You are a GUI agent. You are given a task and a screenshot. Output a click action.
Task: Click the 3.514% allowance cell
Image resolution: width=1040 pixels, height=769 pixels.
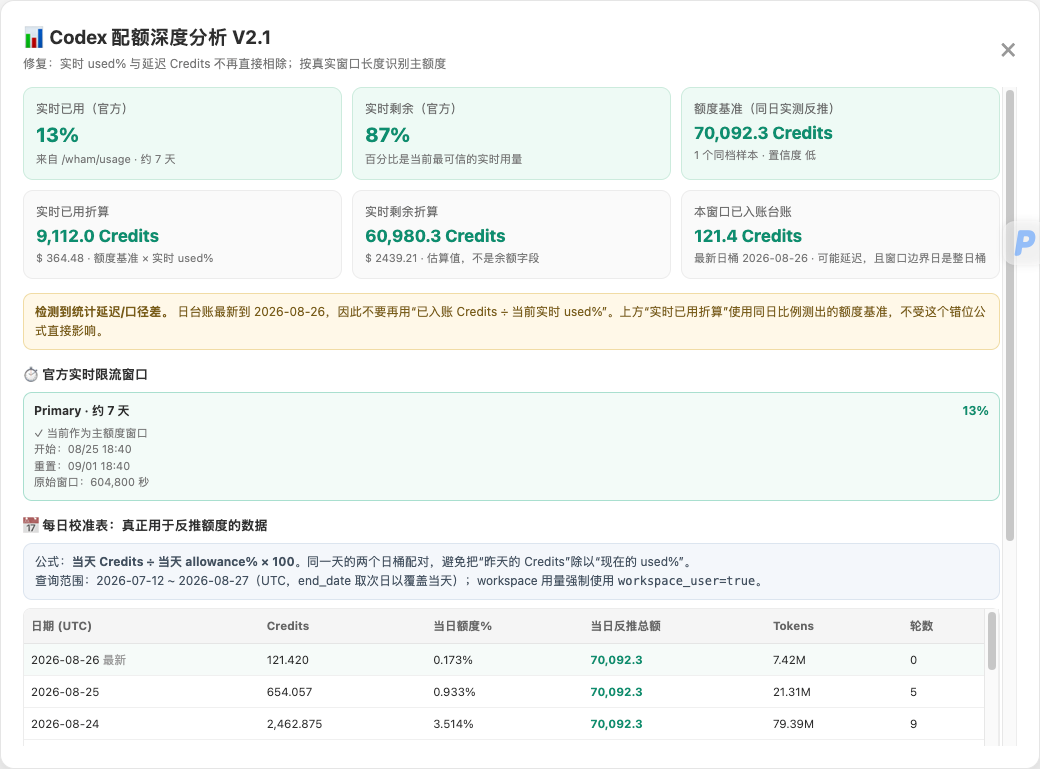454,724
